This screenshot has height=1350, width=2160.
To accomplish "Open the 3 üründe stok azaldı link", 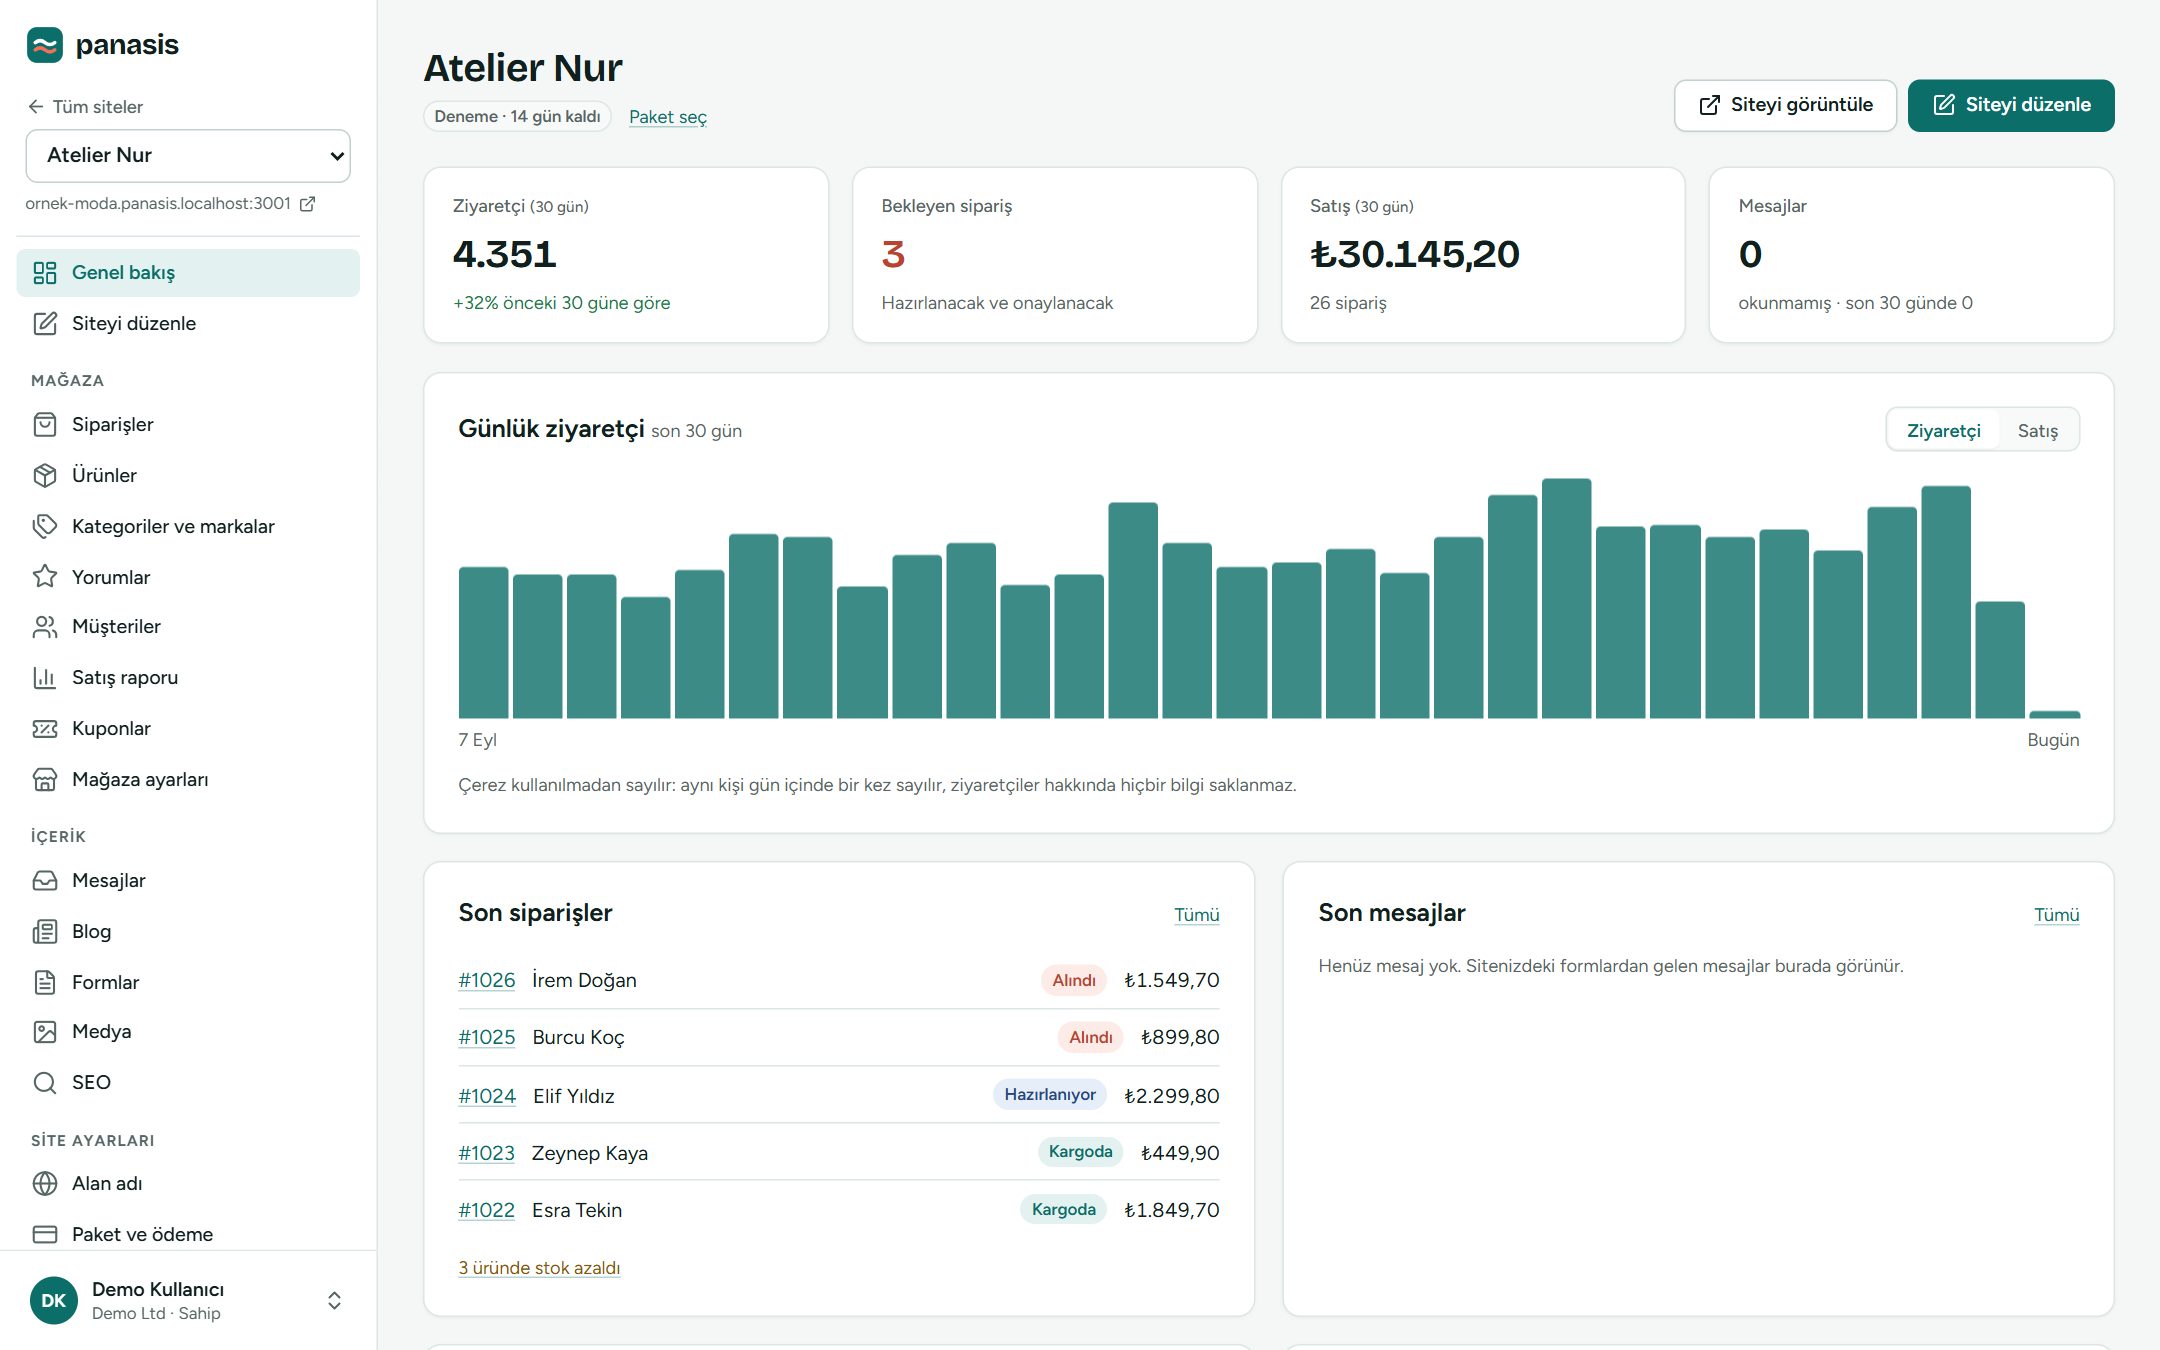I will 539,1267.
